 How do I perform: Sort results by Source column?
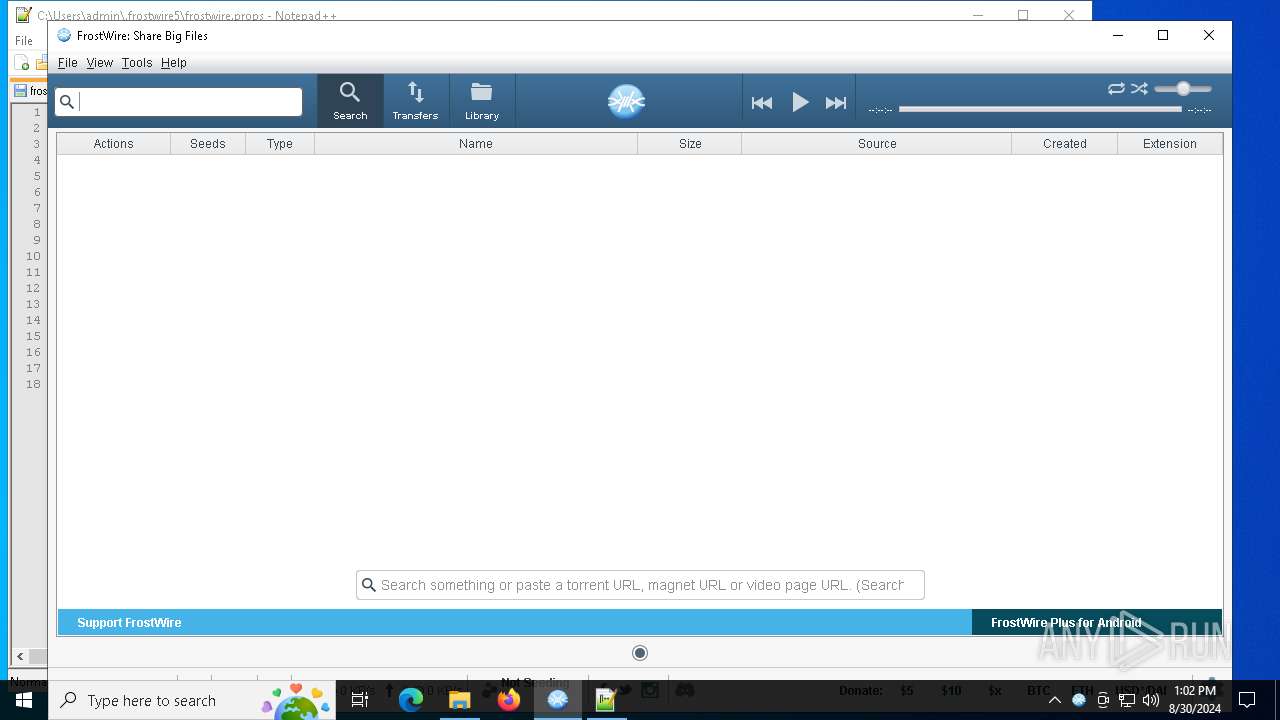[x=877, y=144]
